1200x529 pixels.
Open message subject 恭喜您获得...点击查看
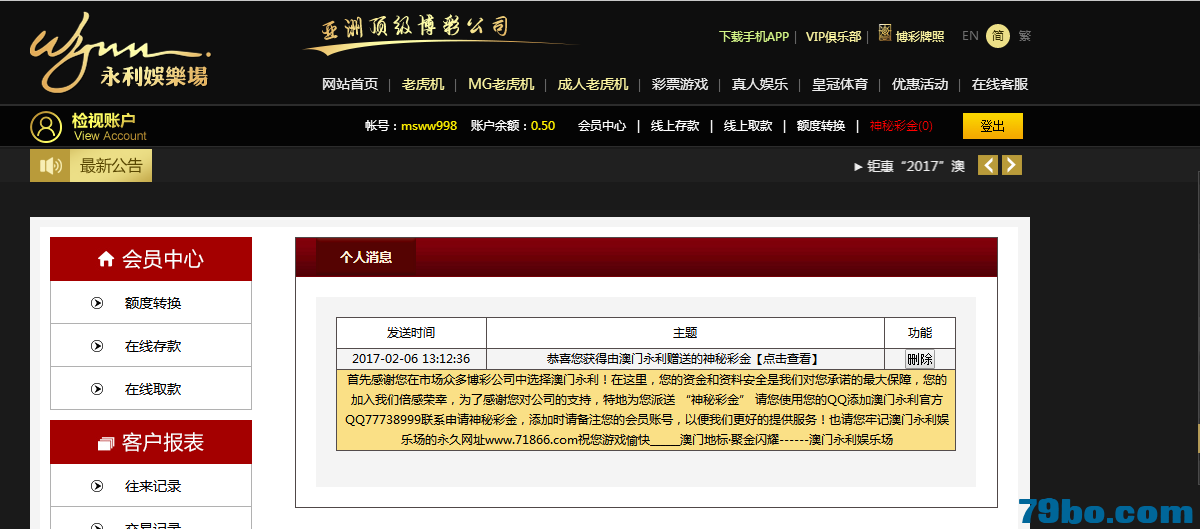[x=684, y=359]
